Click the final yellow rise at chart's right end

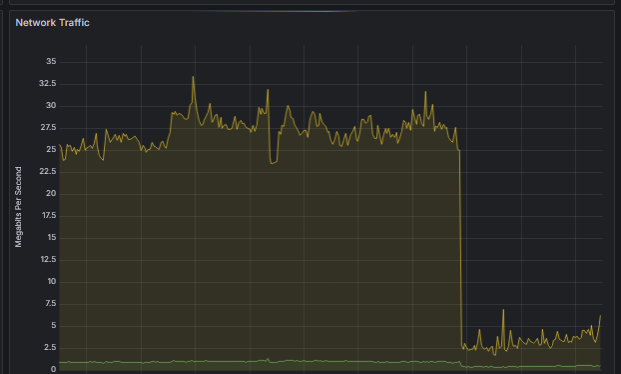coord(599,325)
